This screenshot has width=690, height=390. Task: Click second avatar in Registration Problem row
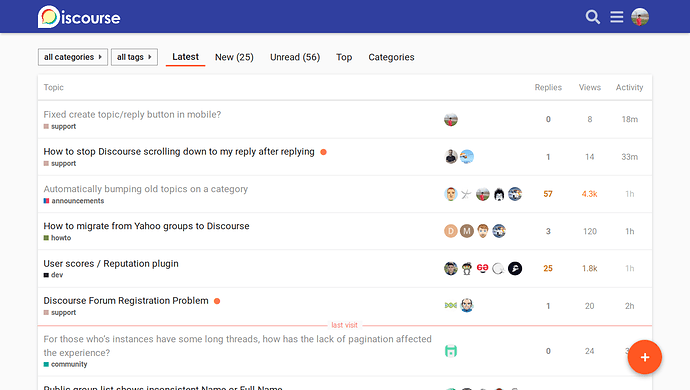467,305
